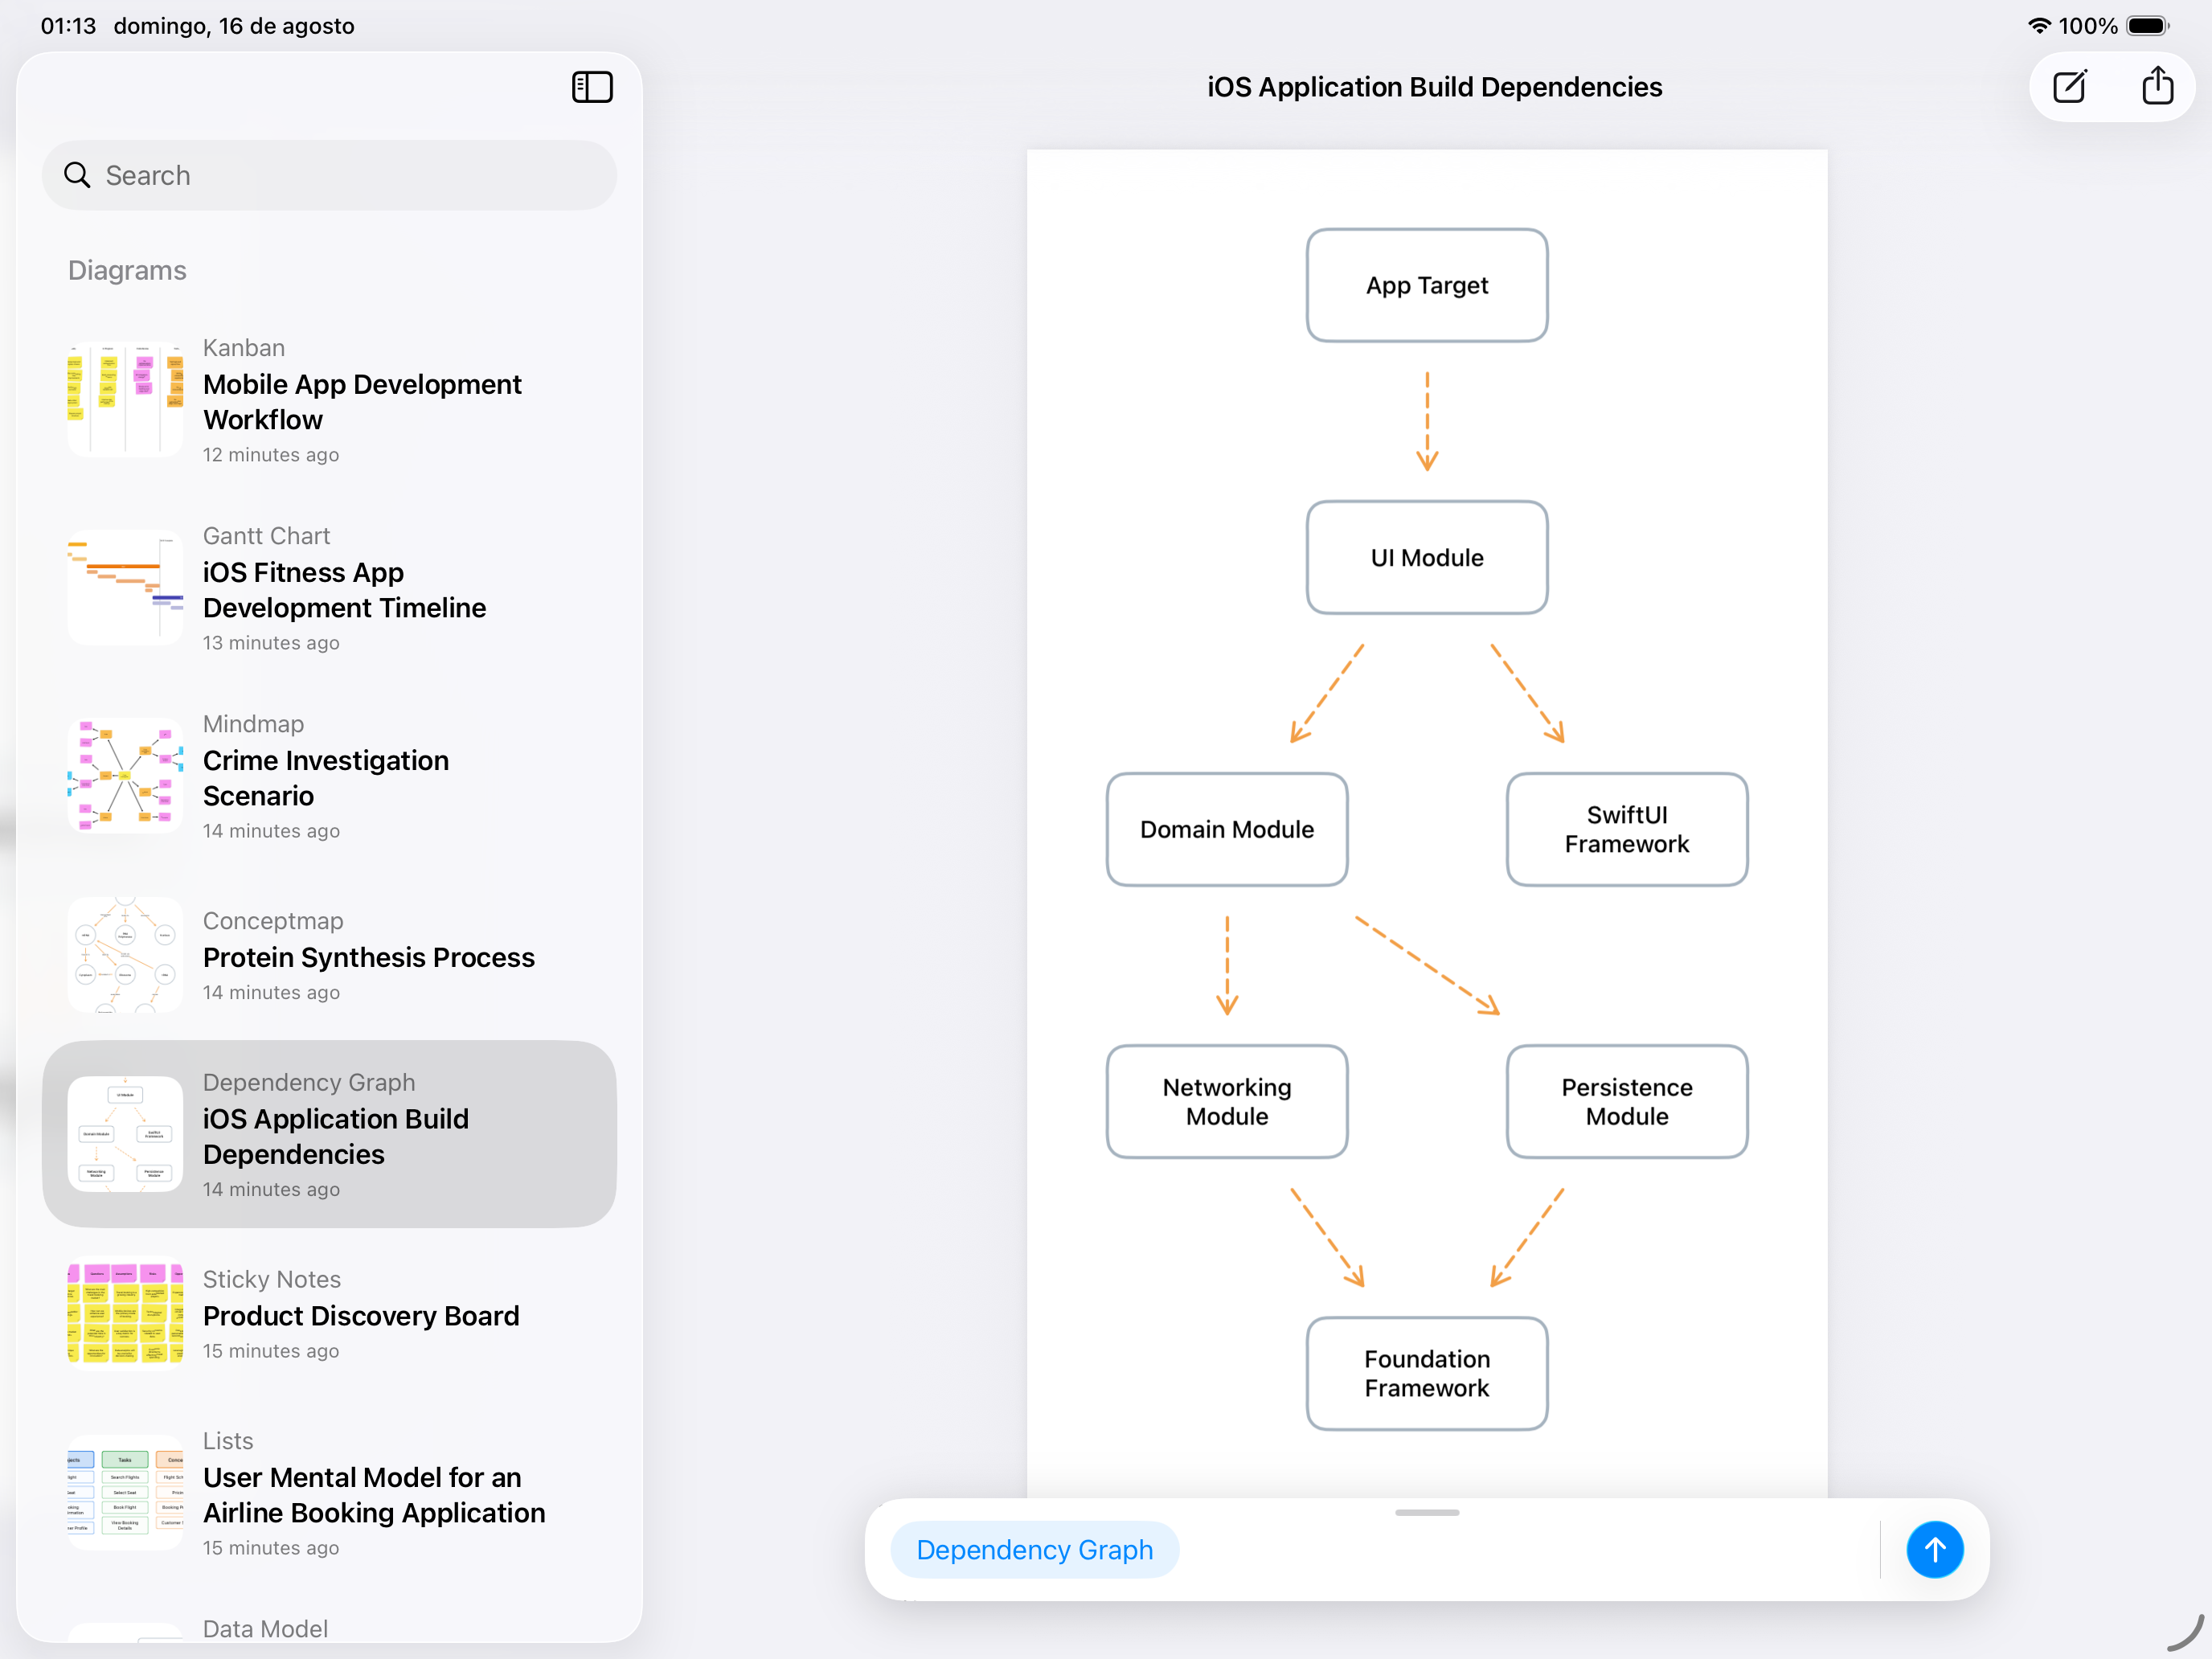
Task: Select the Persistence Module node
Action: 1627,1101
